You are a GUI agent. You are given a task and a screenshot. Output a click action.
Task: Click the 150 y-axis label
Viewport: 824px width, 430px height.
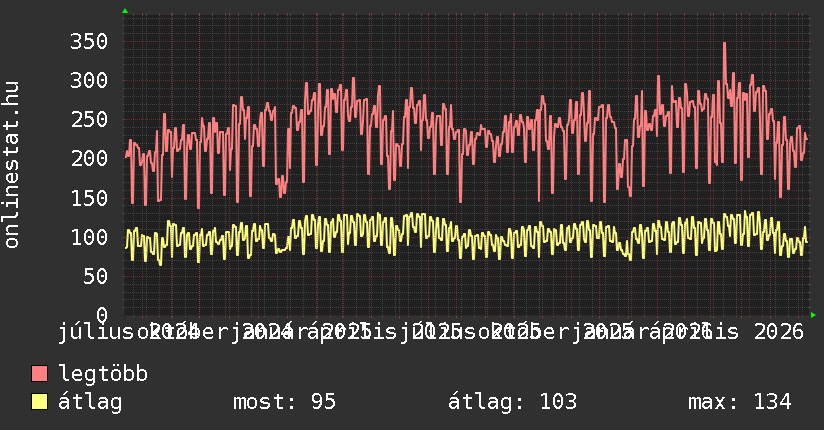click(x=89, y=198)
